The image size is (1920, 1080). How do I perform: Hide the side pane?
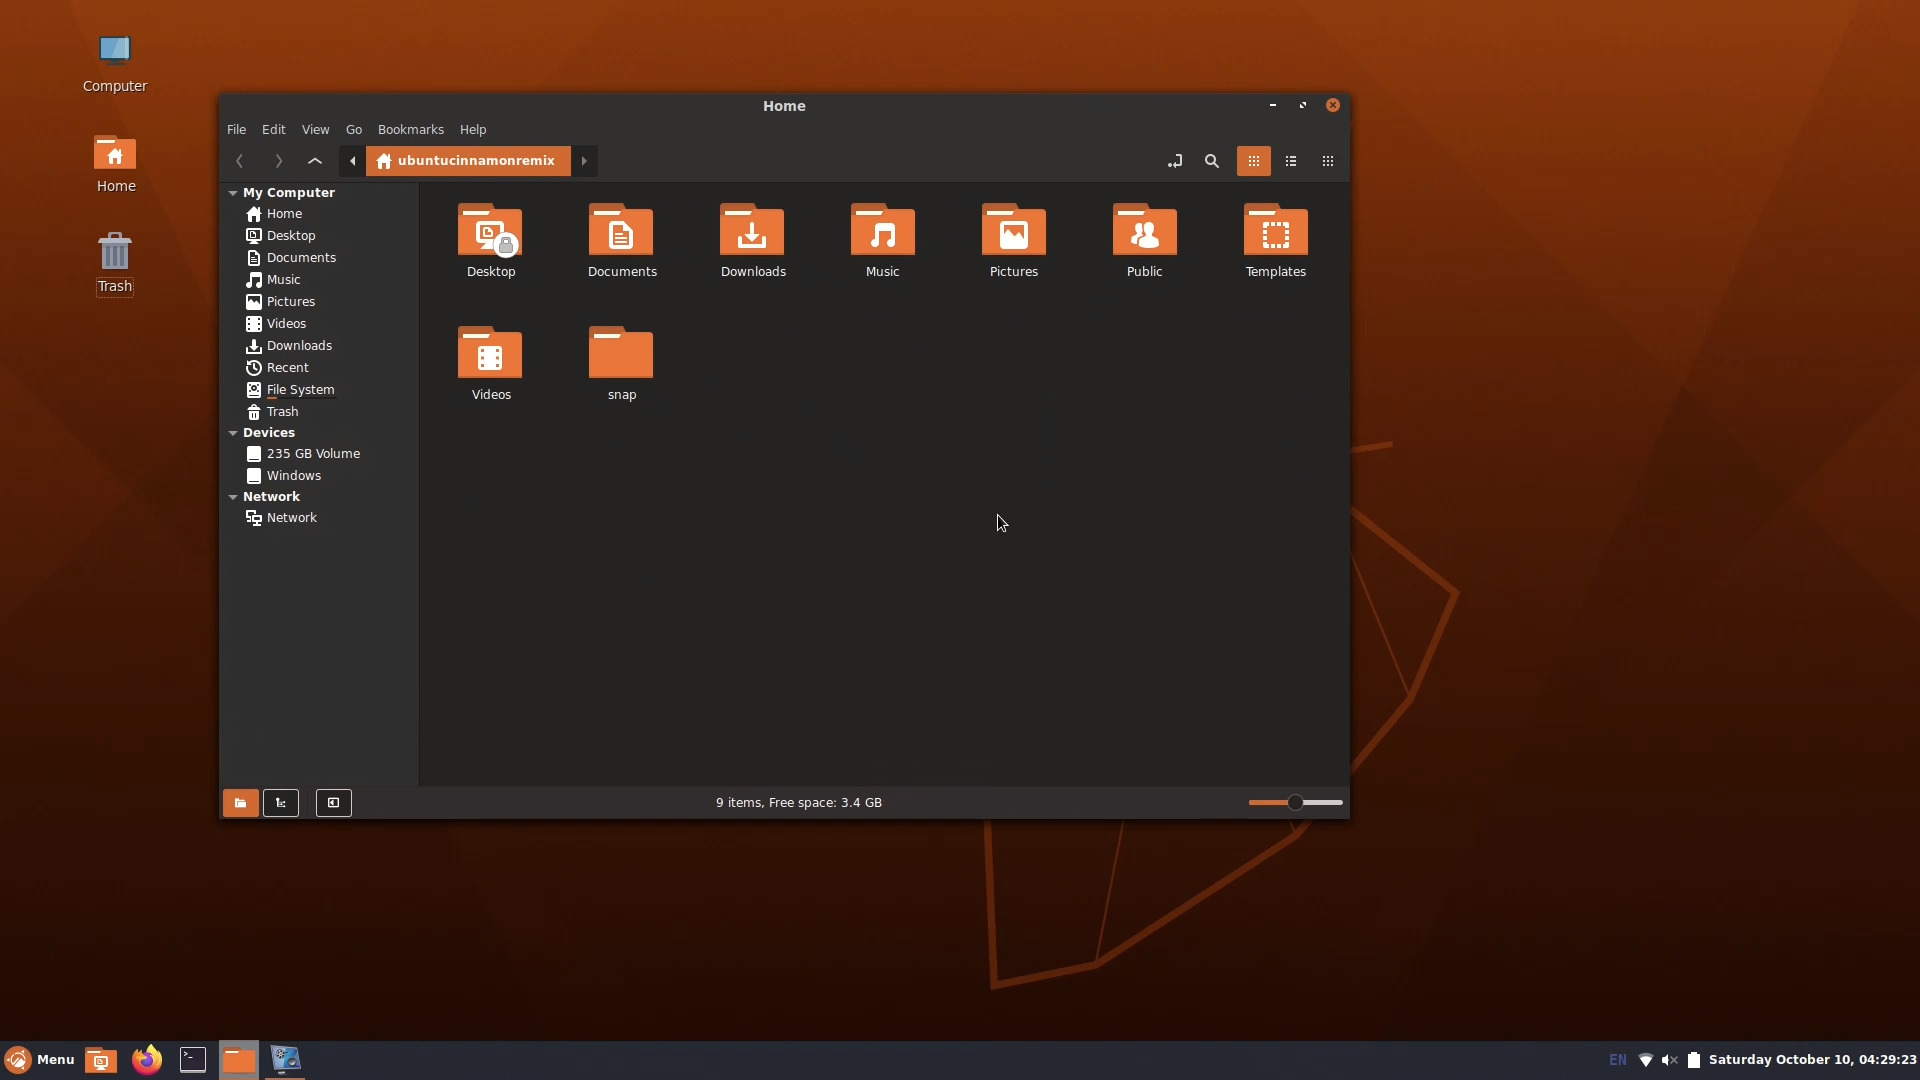[333, 803]
